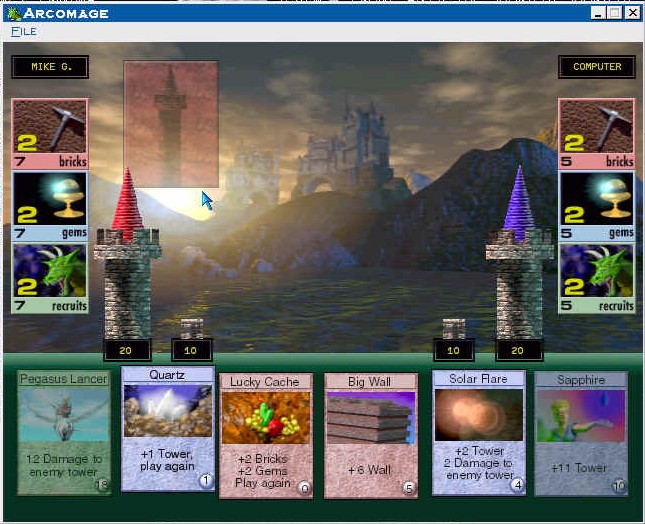Click Computer's recruits dragon icon
This screenshot has height=524, width=645.
click(x=596, y=271)
